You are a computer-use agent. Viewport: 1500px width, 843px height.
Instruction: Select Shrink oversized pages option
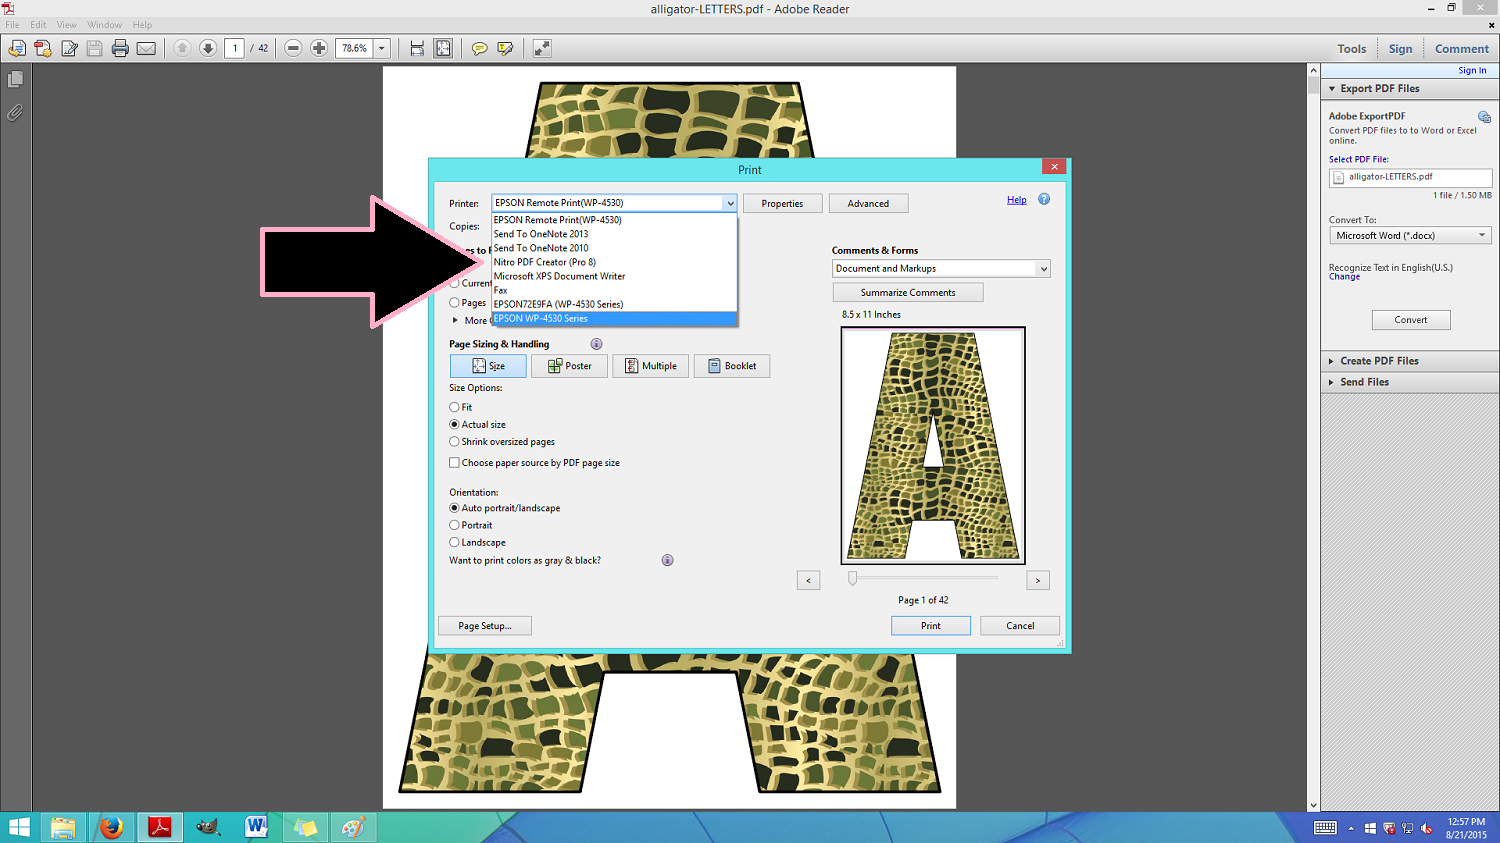pos(454,441)
